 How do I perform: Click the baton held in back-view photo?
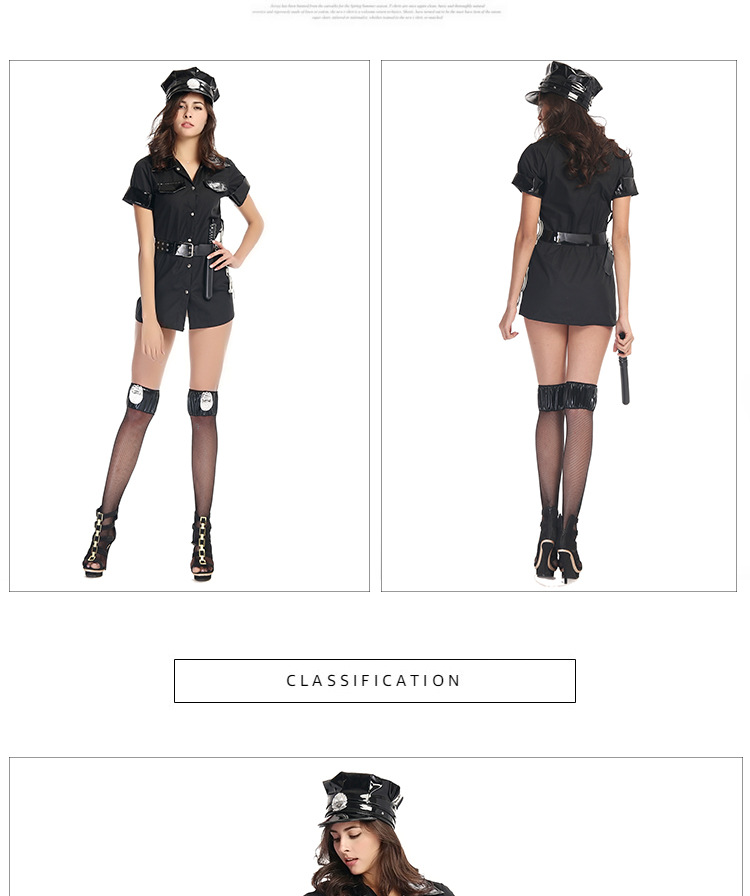click(624, 370)
